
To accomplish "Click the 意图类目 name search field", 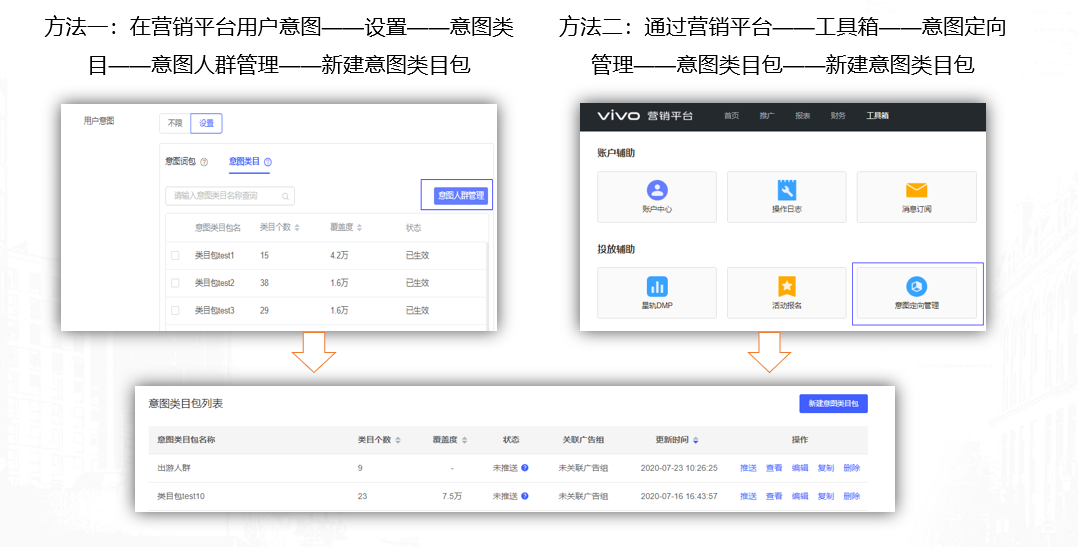I will 228,196.
